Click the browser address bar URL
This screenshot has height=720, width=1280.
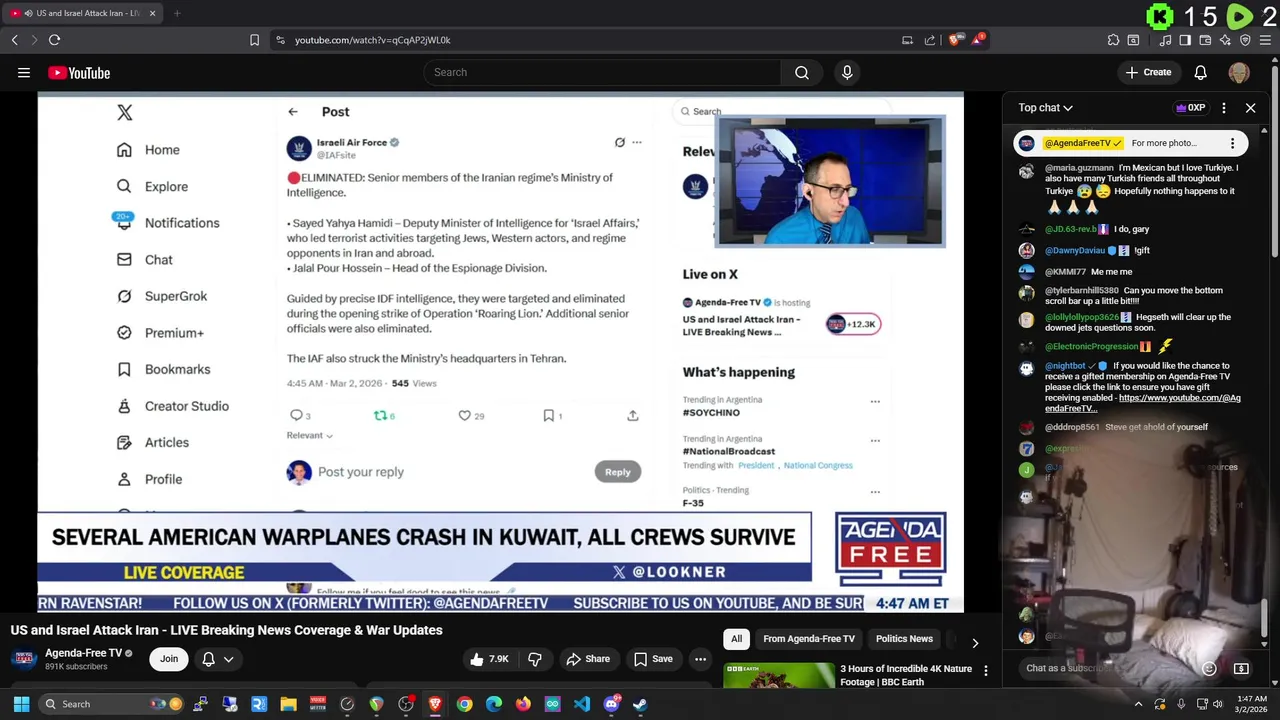pyautogui.click(x=372, y=40)
